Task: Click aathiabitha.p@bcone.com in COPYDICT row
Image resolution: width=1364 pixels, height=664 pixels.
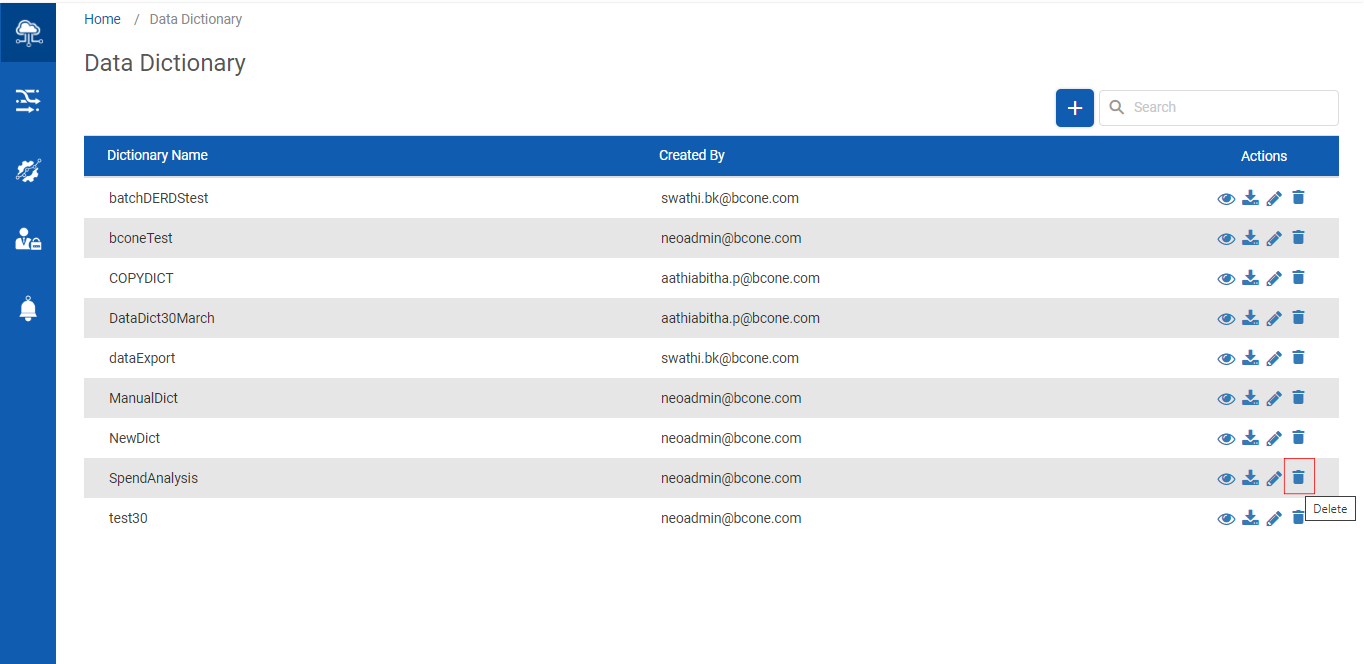Action: pyautogui.click(x=740, y=278)
